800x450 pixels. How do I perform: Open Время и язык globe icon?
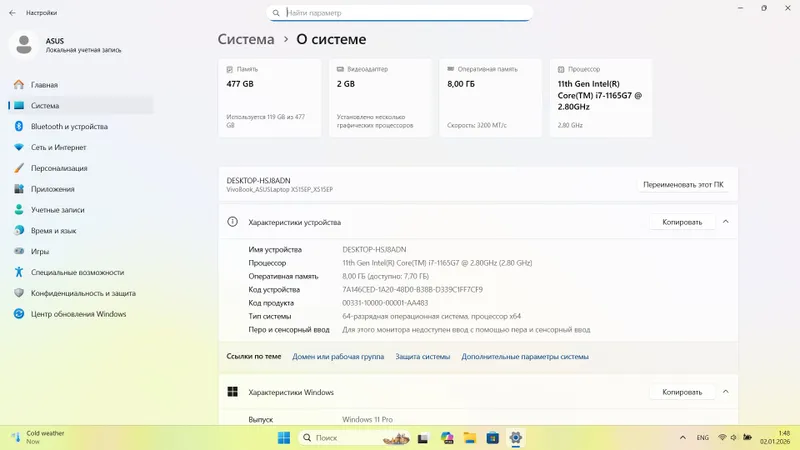[x=19, y=231]
